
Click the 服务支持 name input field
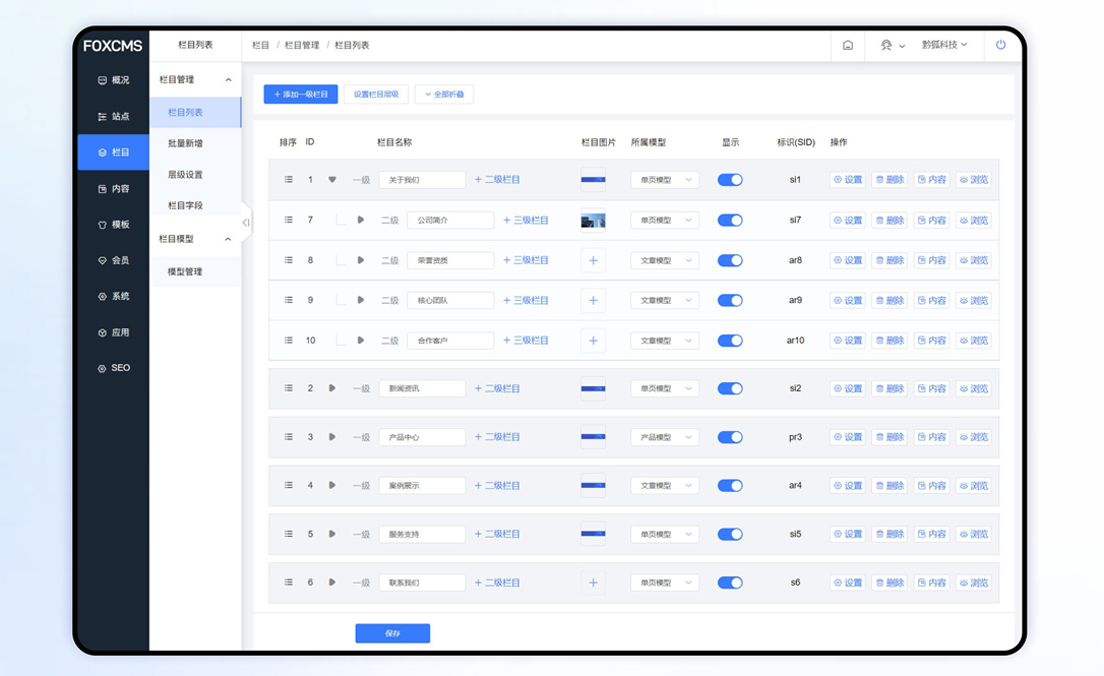[x=421, y=534]
